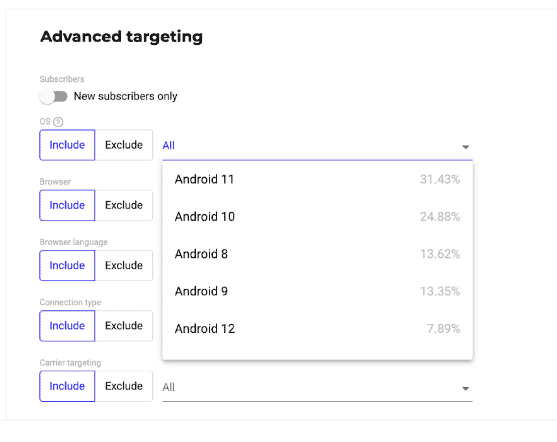Select Exclude for OS targeting

coord(124,145)
